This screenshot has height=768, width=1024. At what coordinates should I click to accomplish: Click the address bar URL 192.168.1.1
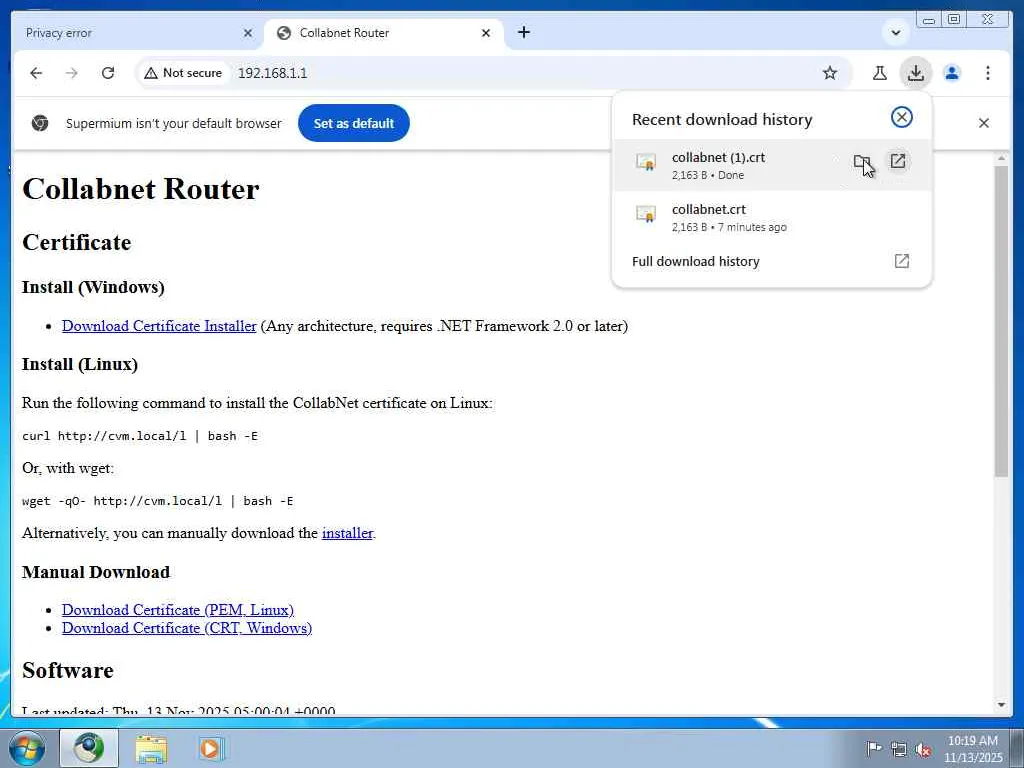point(272,73)
